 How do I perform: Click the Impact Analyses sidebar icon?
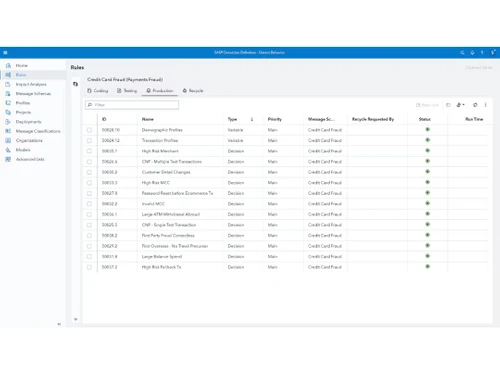click(8, 84)
